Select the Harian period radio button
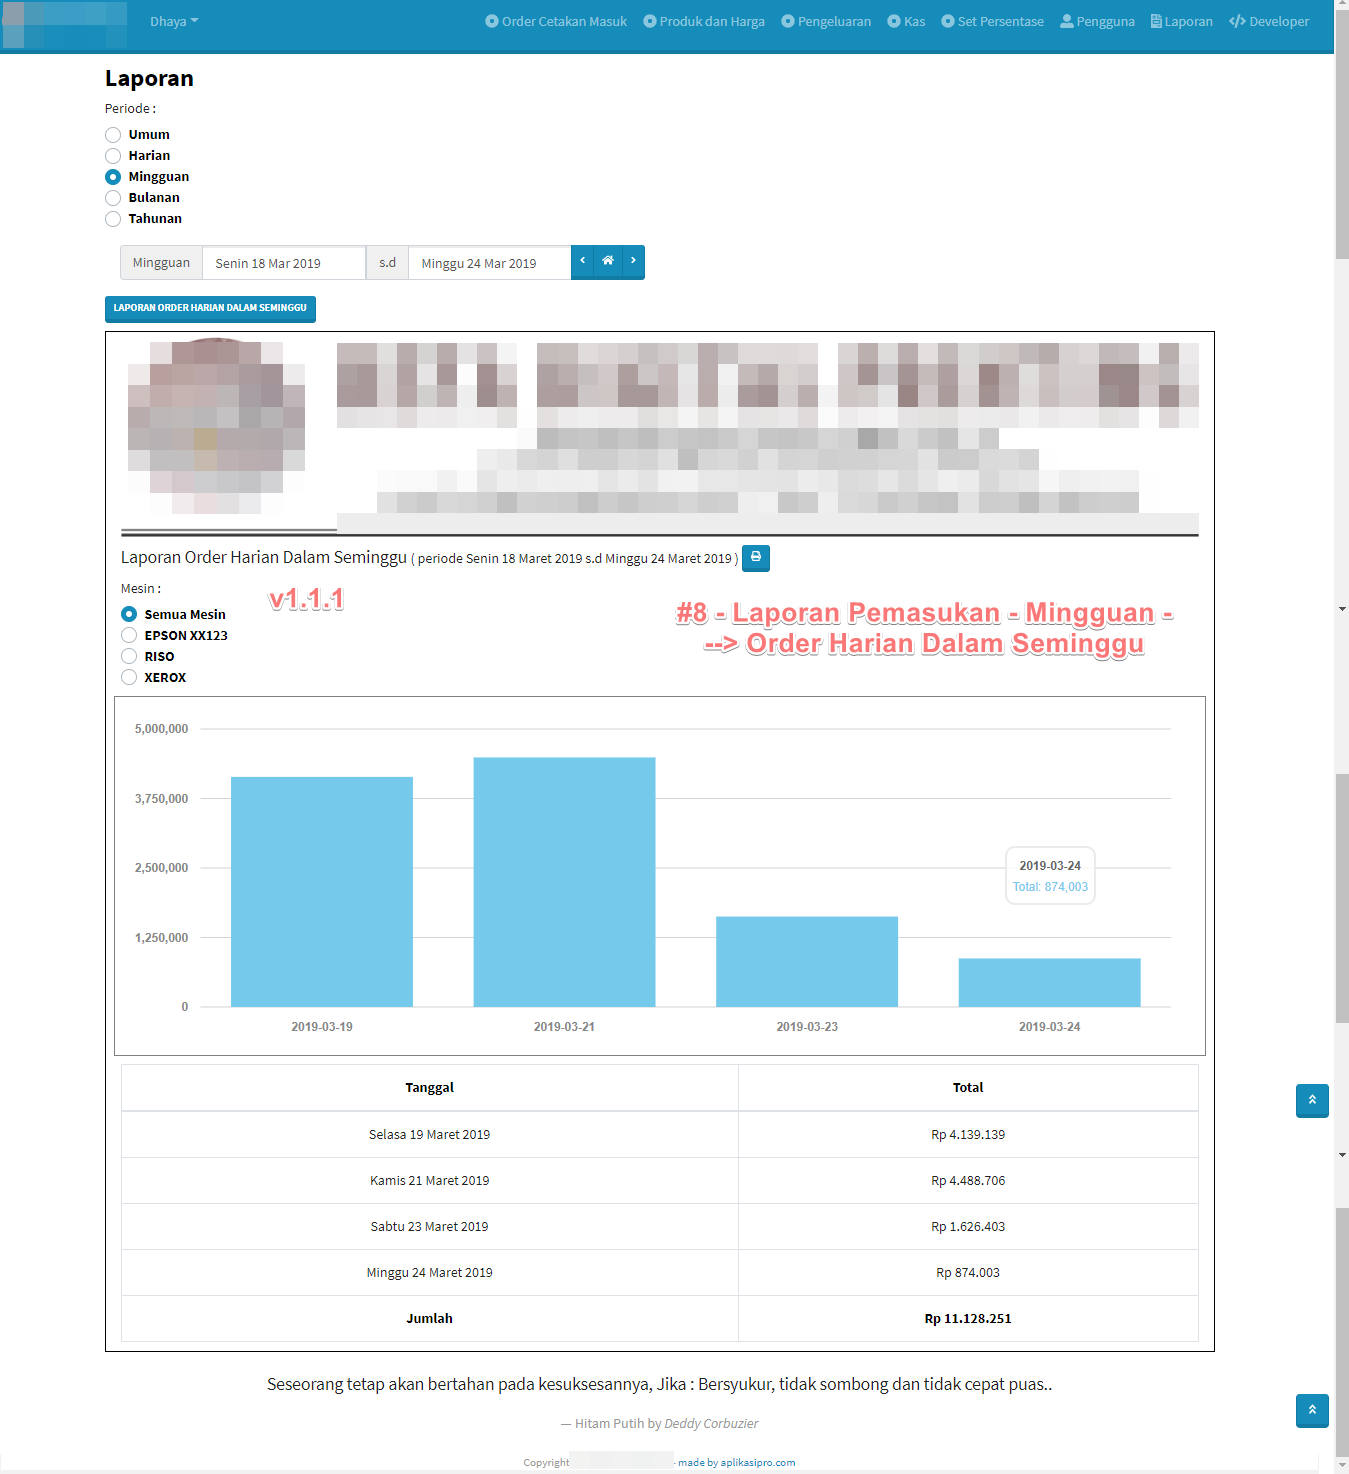The width and height of the screenshot is (1349, 1474). [113, 156]
